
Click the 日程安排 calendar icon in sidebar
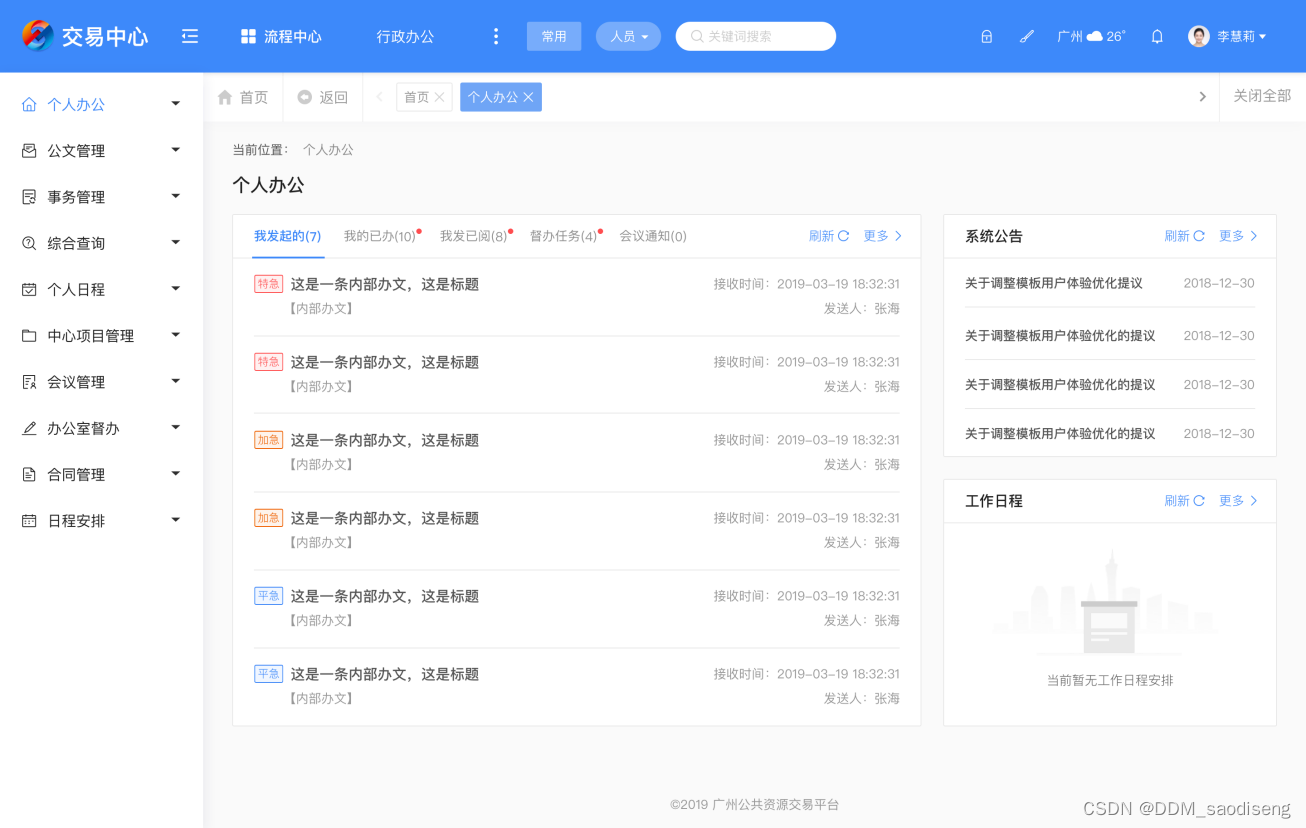(29, 521)
